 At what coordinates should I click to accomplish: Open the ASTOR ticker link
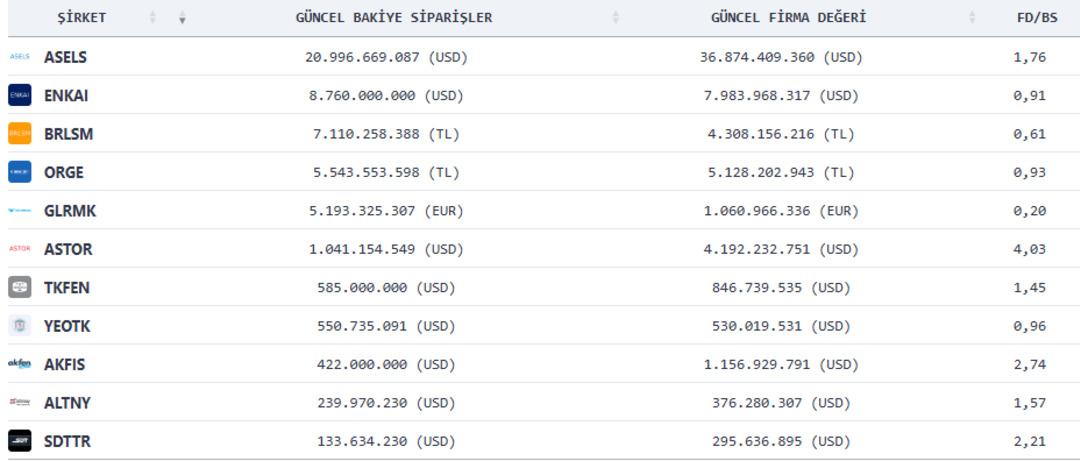tap(68, 249)
